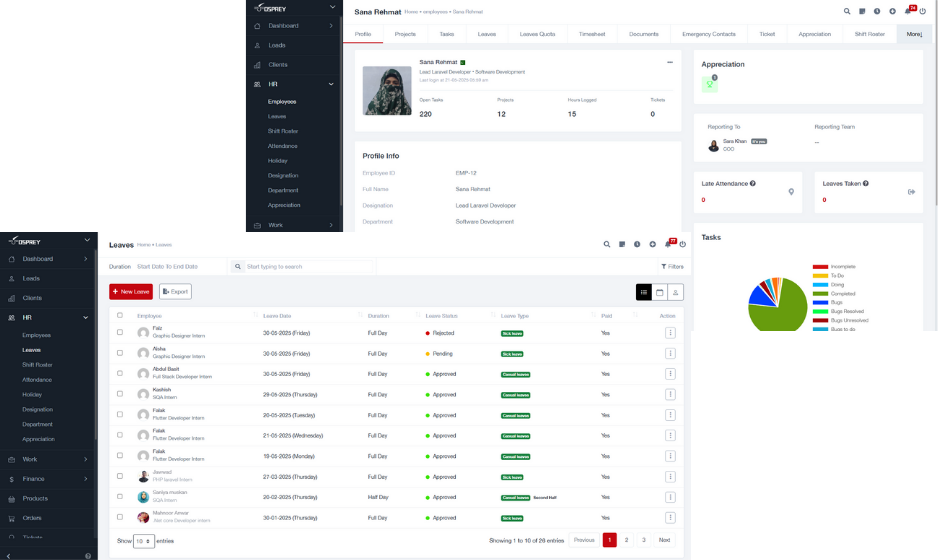The height and width of the screenshot is (560, 938).
Task: Click the Late Attendance location pin icon
Action: tap(791, 191)
